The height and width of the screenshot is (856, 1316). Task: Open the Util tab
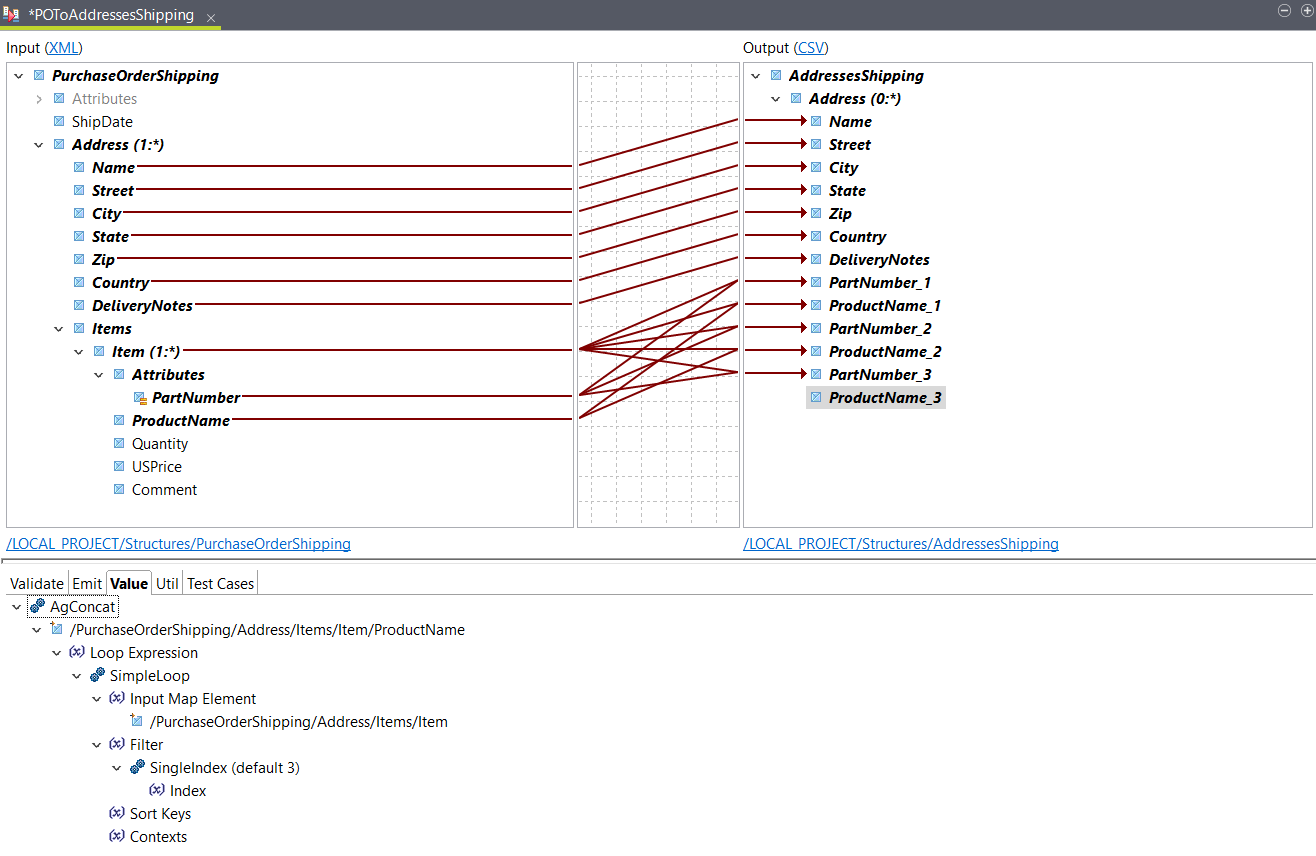[x=167, y=583]
